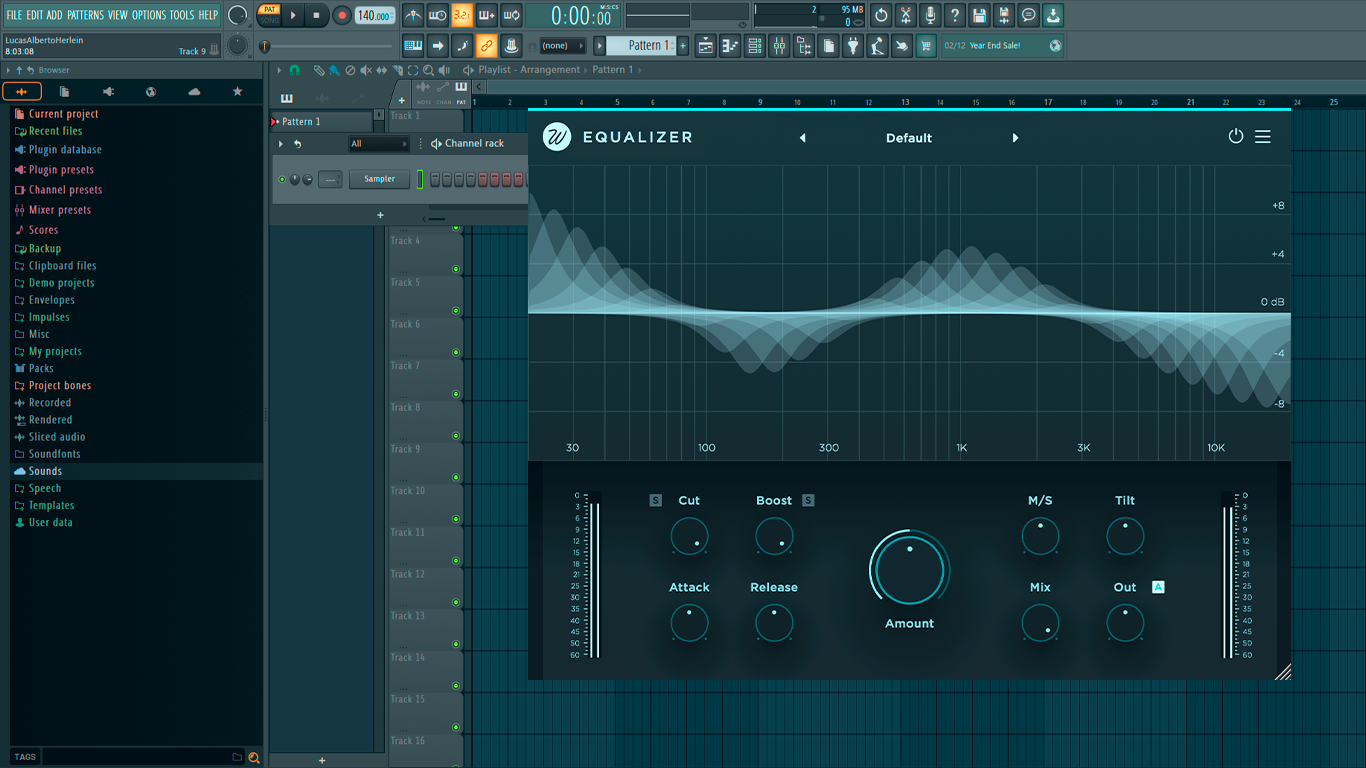Toggle Track 5 green mute dot
The image size is (1366, 768).
[456, 311]
